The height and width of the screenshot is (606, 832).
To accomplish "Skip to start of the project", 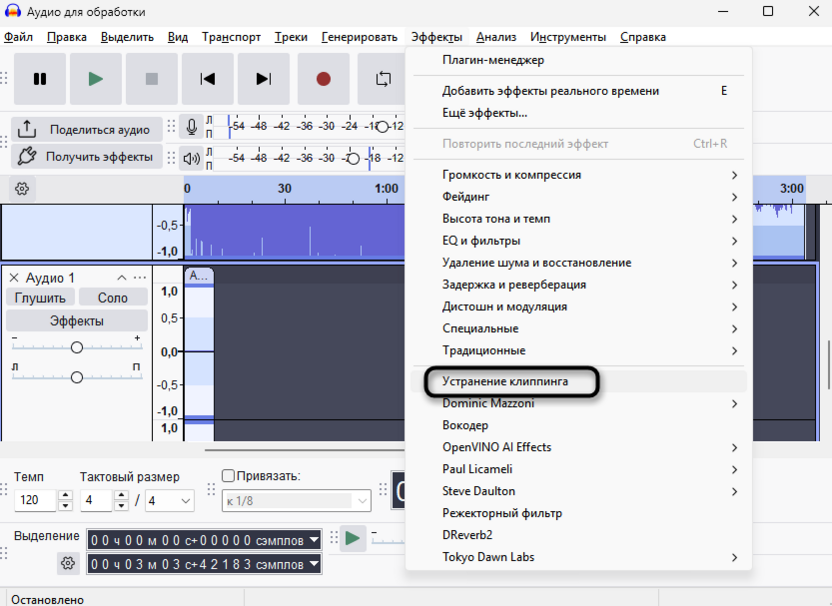I will tap(207, 79).
